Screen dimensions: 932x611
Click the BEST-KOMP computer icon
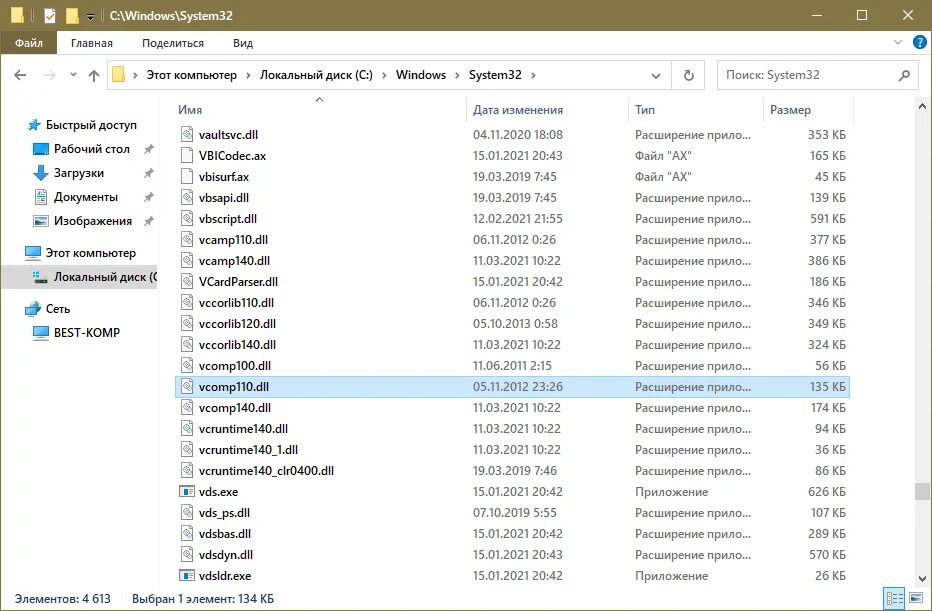point(40,333)
